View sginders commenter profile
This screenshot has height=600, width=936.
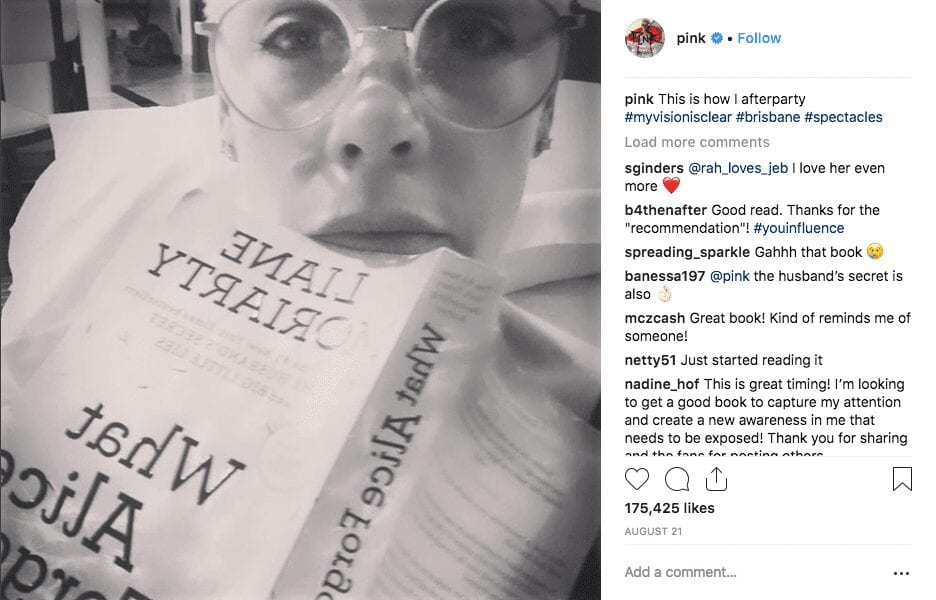[654, 168]
